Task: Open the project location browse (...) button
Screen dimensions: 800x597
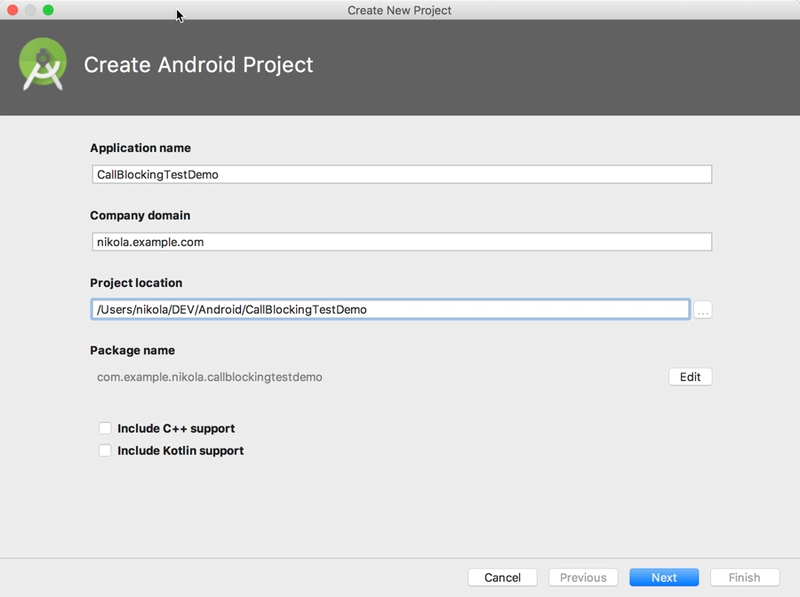Action: click(x=702, y=311)
